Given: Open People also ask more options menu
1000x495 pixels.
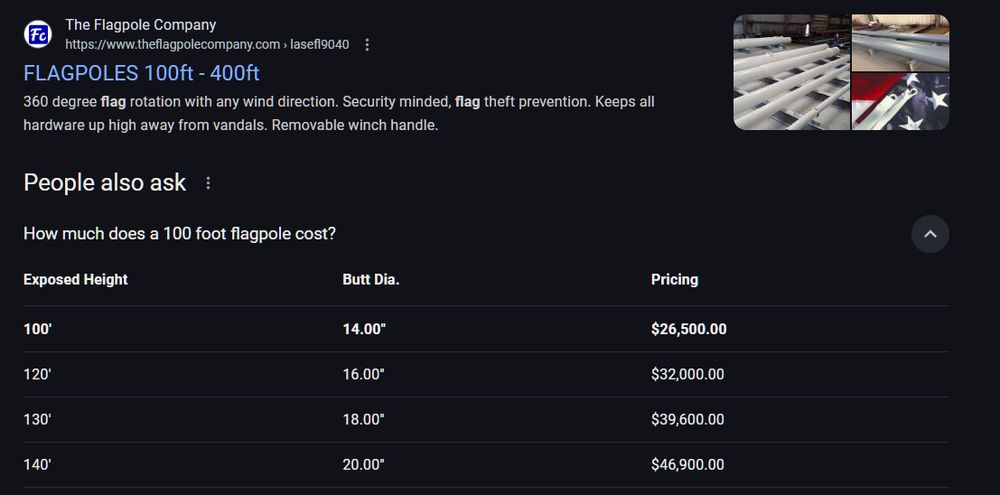Looking at the screenshot, I should coord(208,183).
